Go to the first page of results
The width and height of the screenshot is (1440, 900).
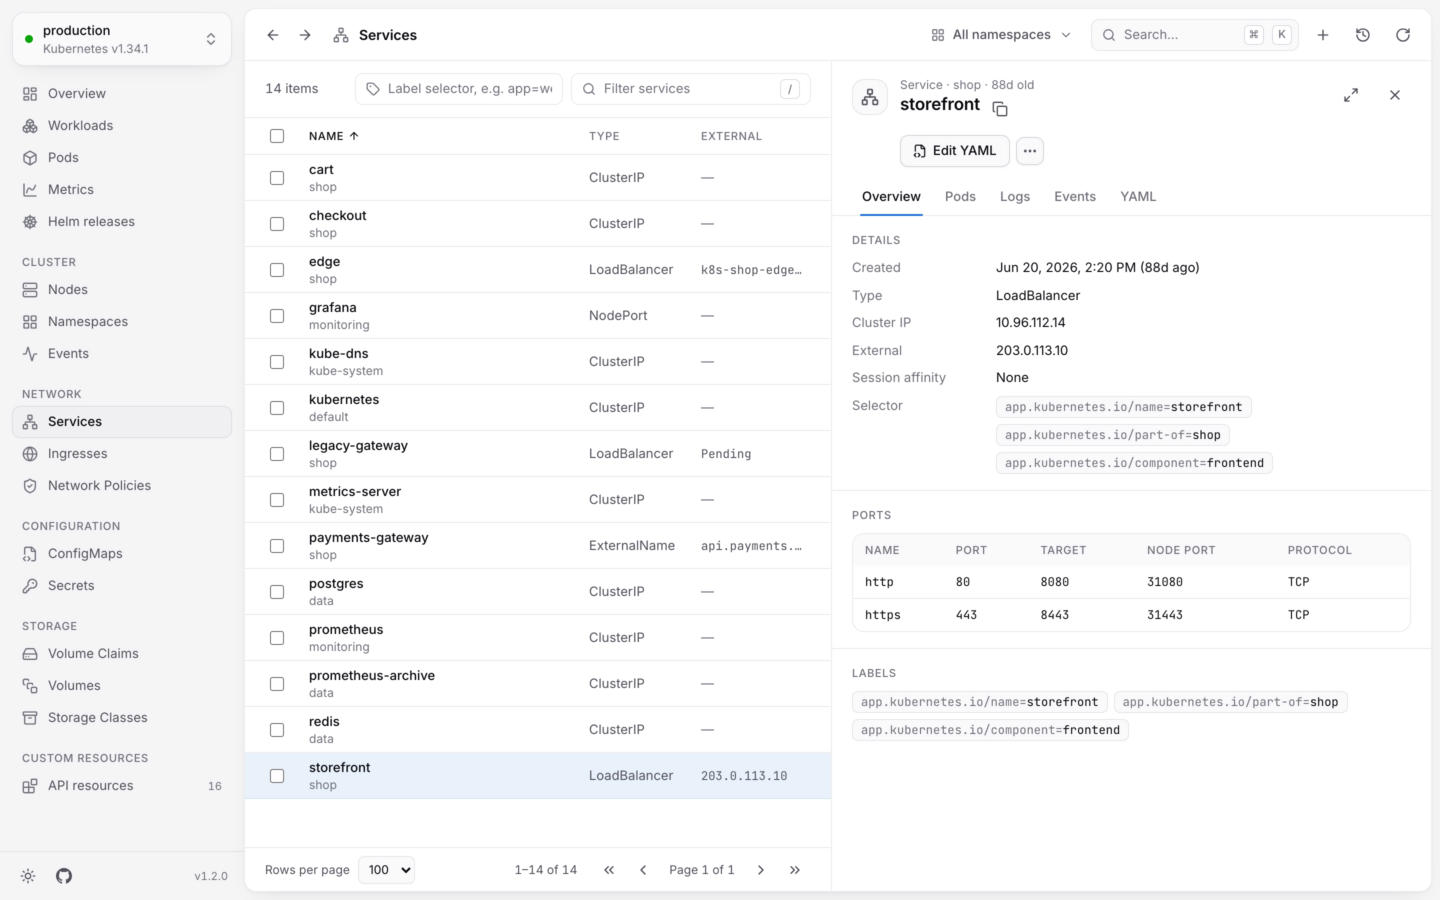609,870
